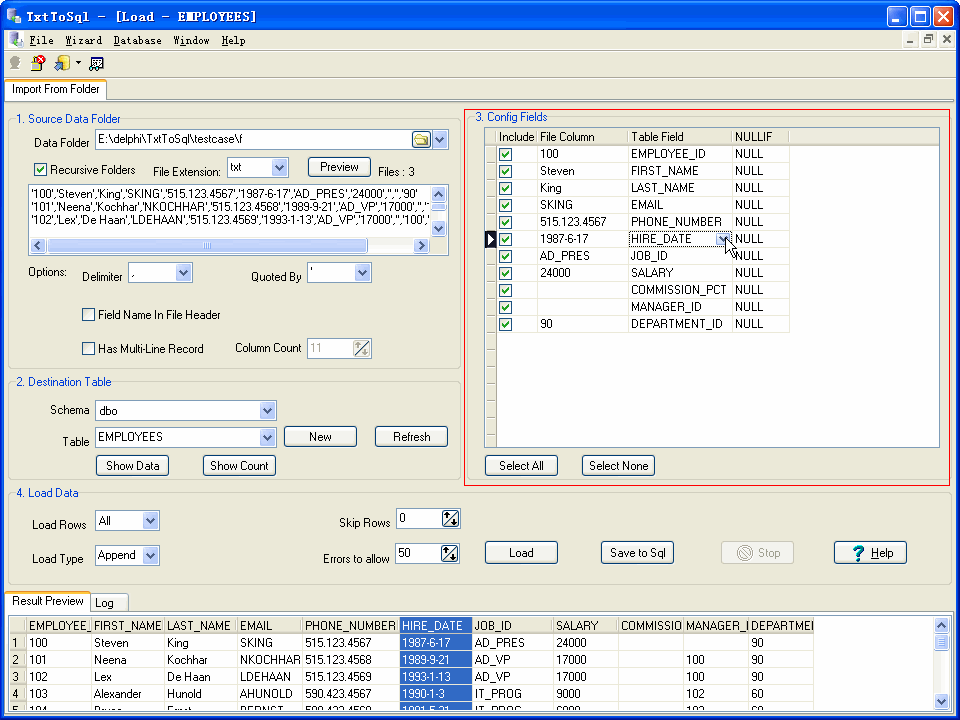Click the Hunold cell in Result Preview
Viewport: 960px width, 720px height.
[201, 694]
